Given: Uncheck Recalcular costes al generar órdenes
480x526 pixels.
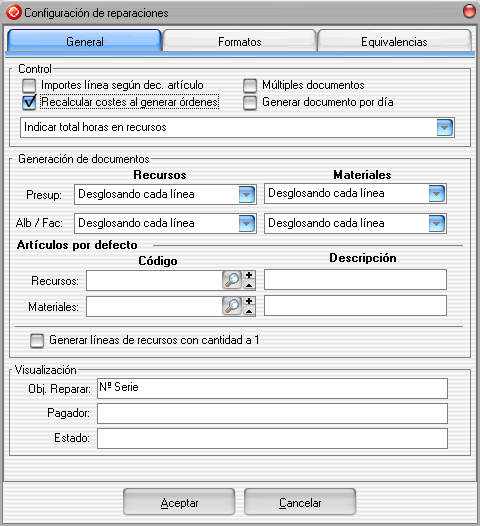Looking at the screenshot, I should tap(29, 102).
